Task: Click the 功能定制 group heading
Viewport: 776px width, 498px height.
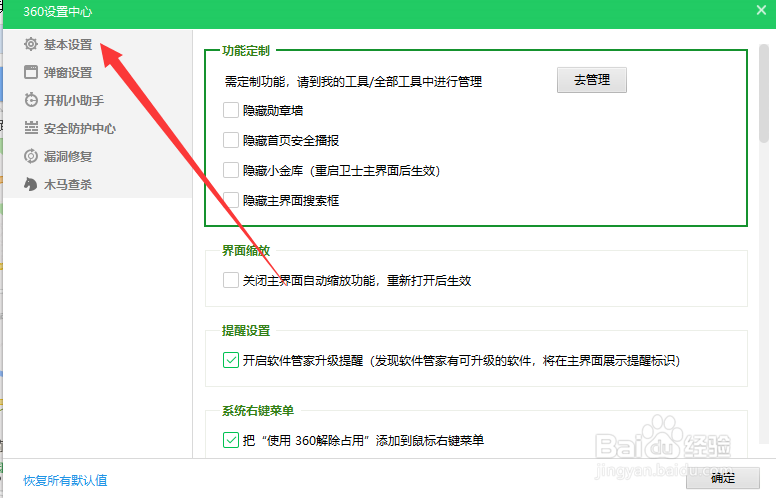Action: 246,50
